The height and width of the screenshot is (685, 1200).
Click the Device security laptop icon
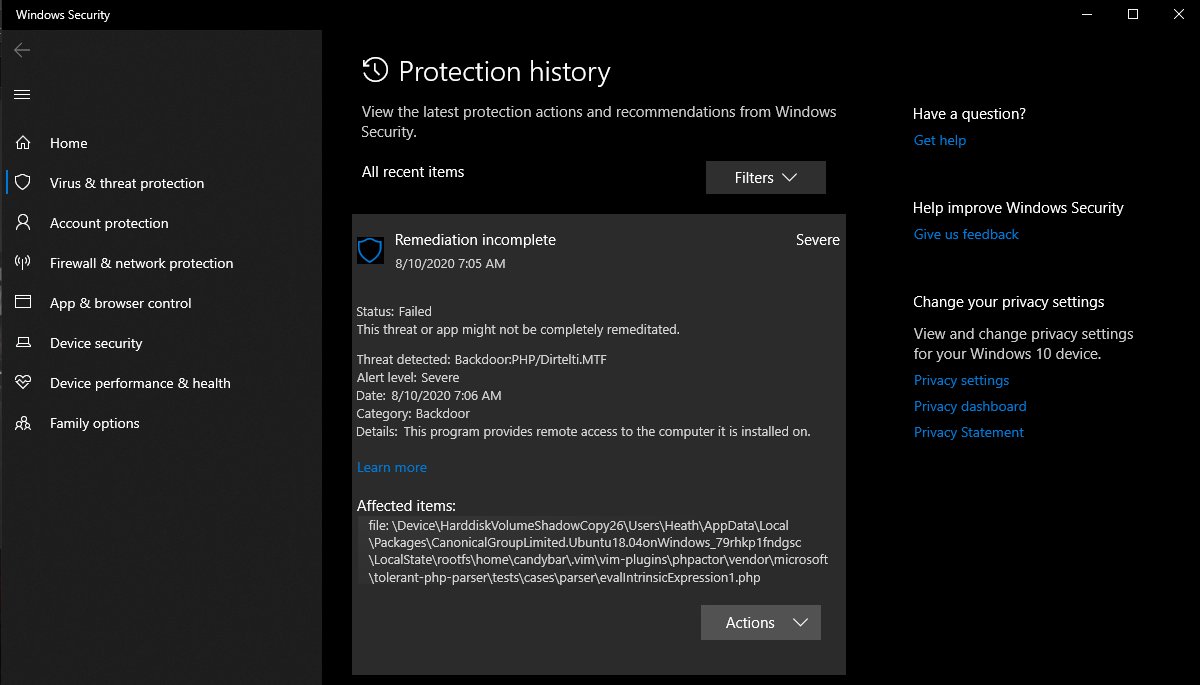23,343
